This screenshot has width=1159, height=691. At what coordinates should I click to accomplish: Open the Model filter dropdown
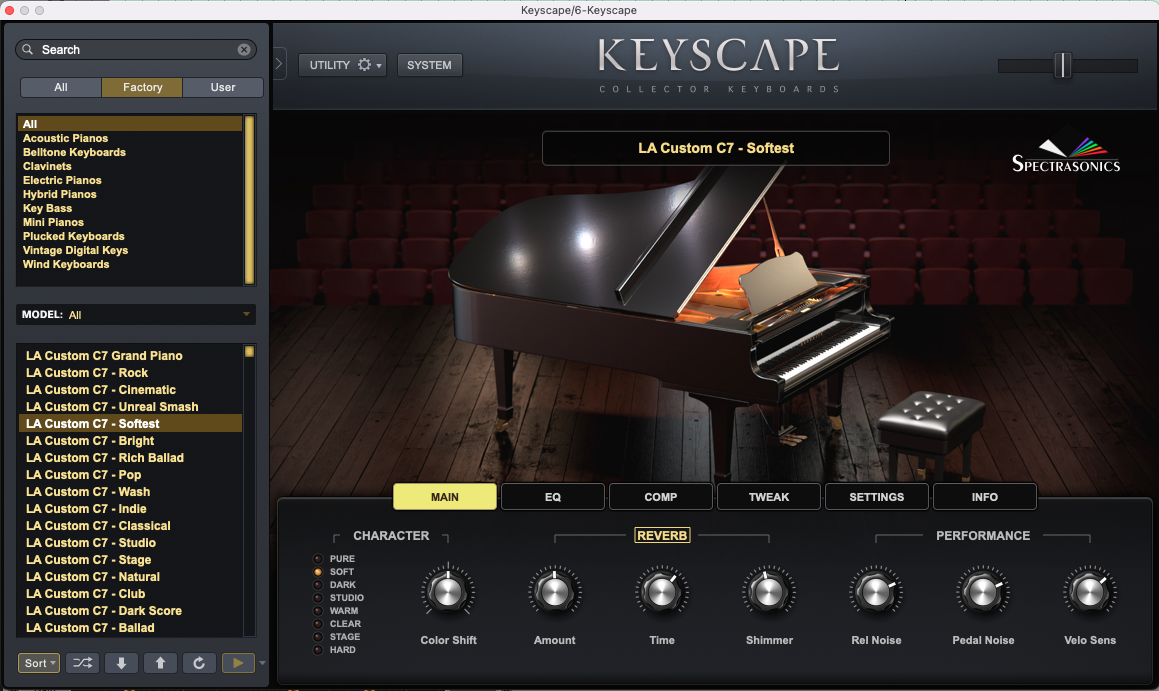[136, 314]
